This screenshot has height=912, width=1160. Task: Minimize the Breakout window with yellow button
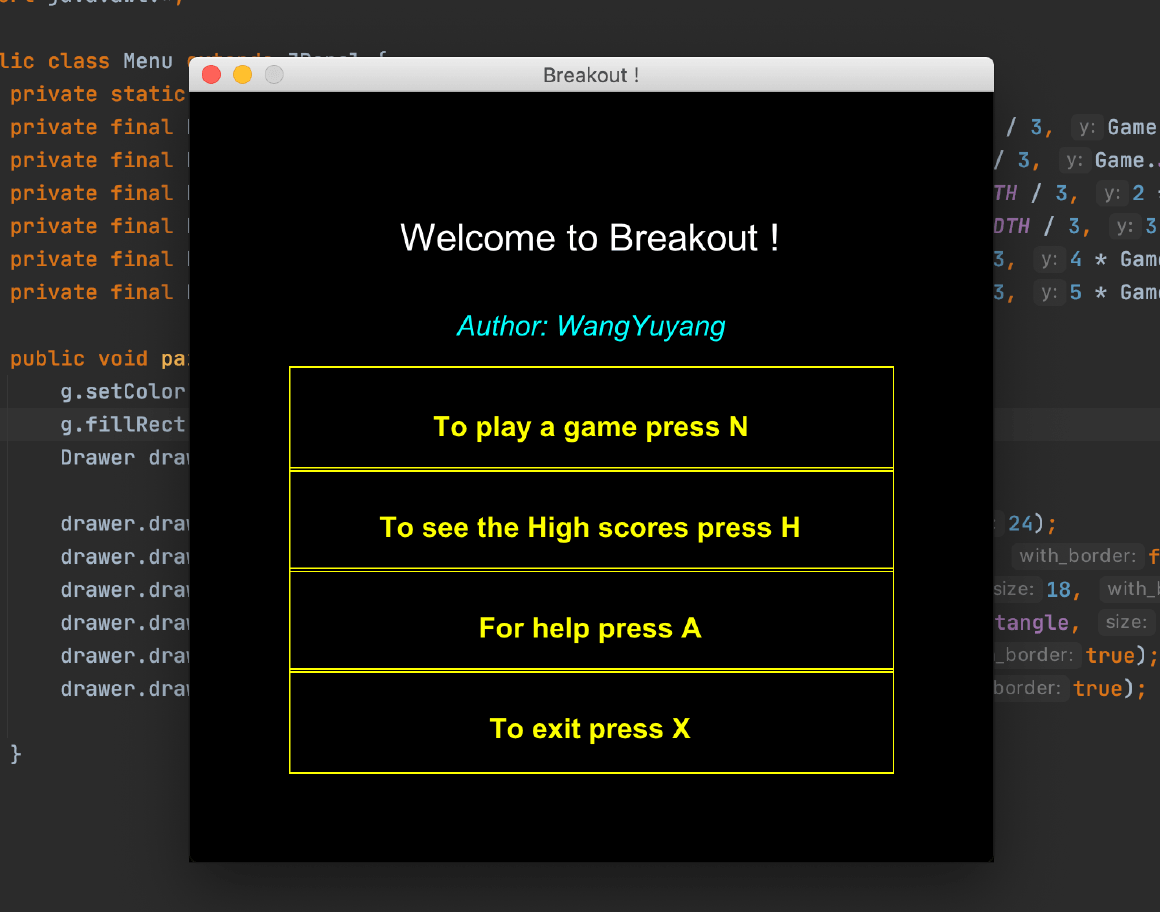coord(242,75)
